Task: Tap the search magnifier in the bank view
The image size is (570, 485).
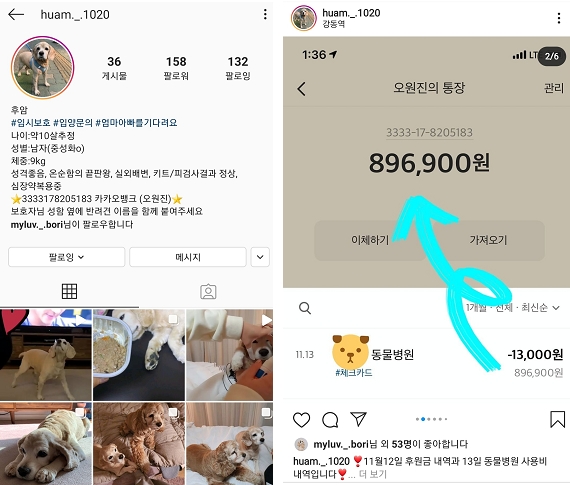Action: [x=305, y=308]
